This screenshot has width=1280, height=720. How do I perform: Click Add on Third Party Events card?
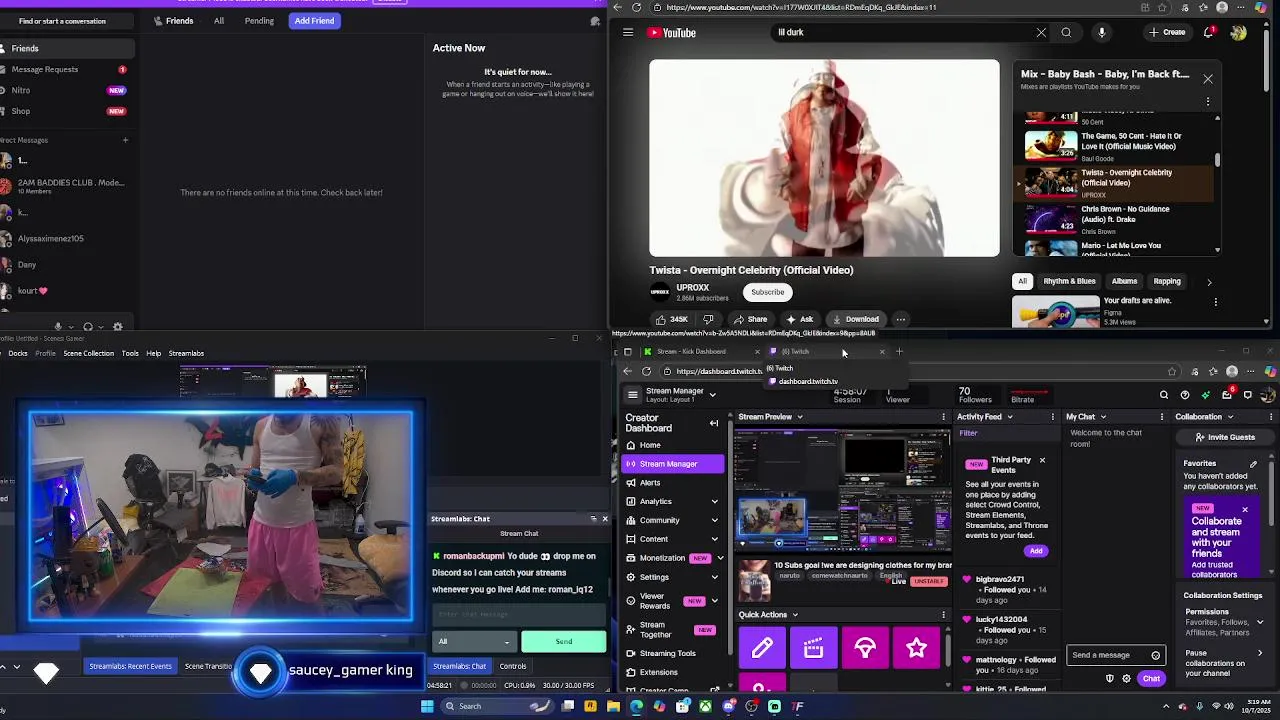pyautogui.click(x=1036, y=551)
